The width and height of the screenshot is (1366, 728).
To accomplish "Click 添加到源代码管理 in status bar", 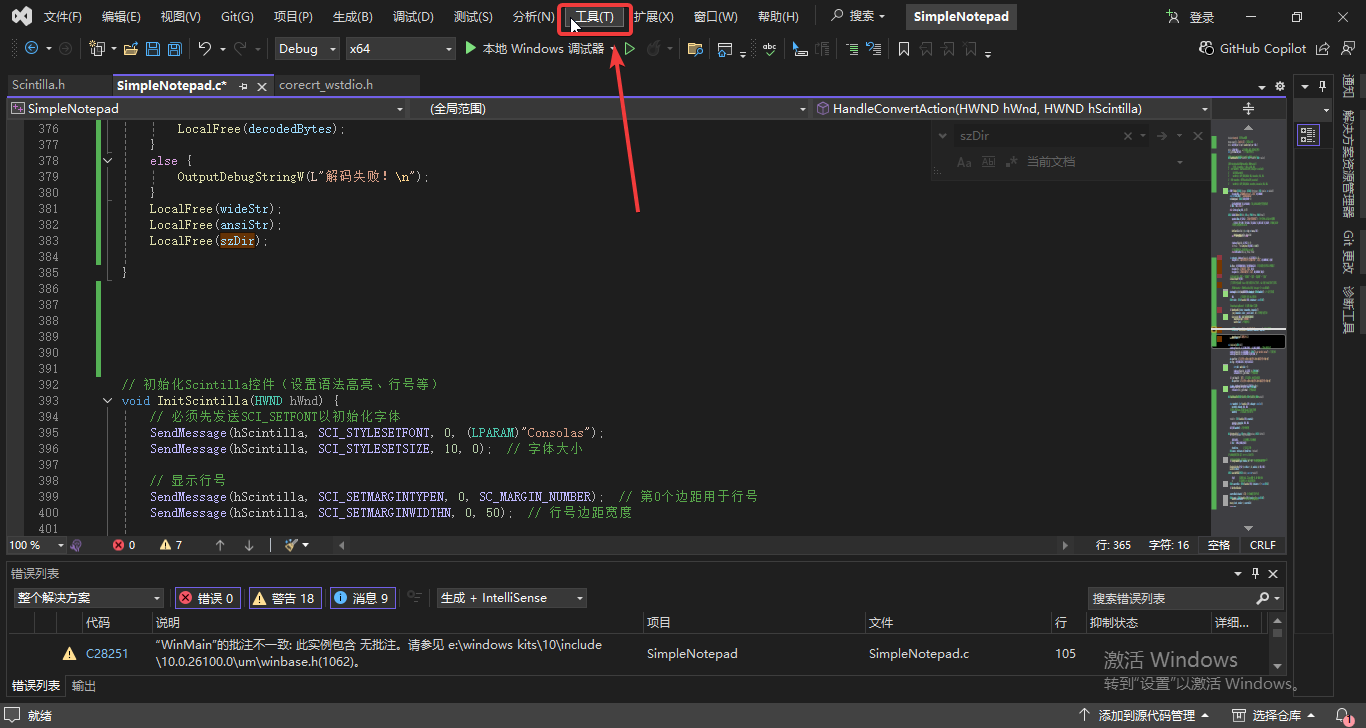I will (1146, 716).
